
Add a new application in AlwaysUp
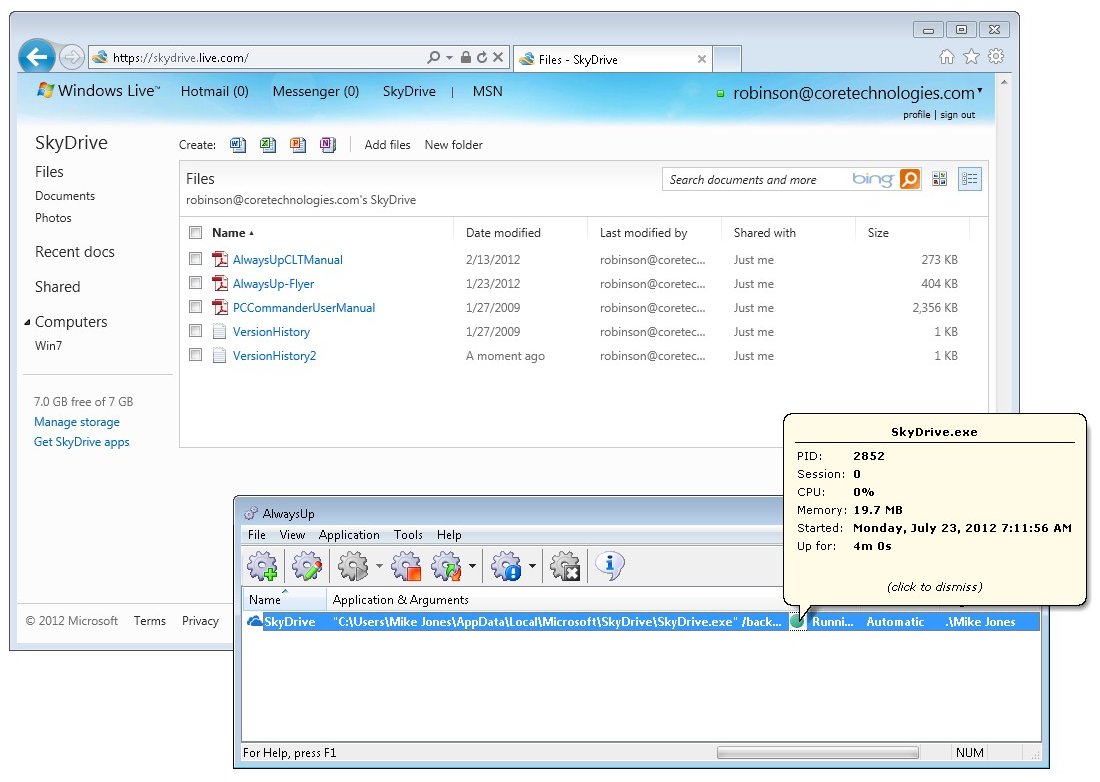pyautogui.click(x=262, y=566)
